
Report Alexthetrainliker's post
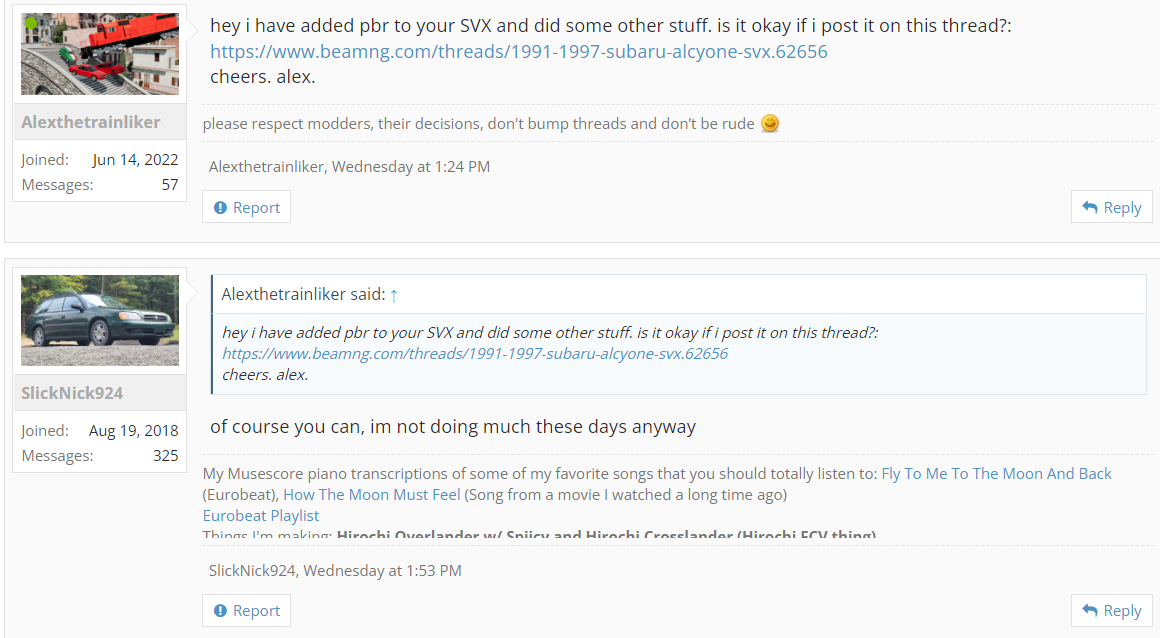pyautogui.click(x=246, y=207)
